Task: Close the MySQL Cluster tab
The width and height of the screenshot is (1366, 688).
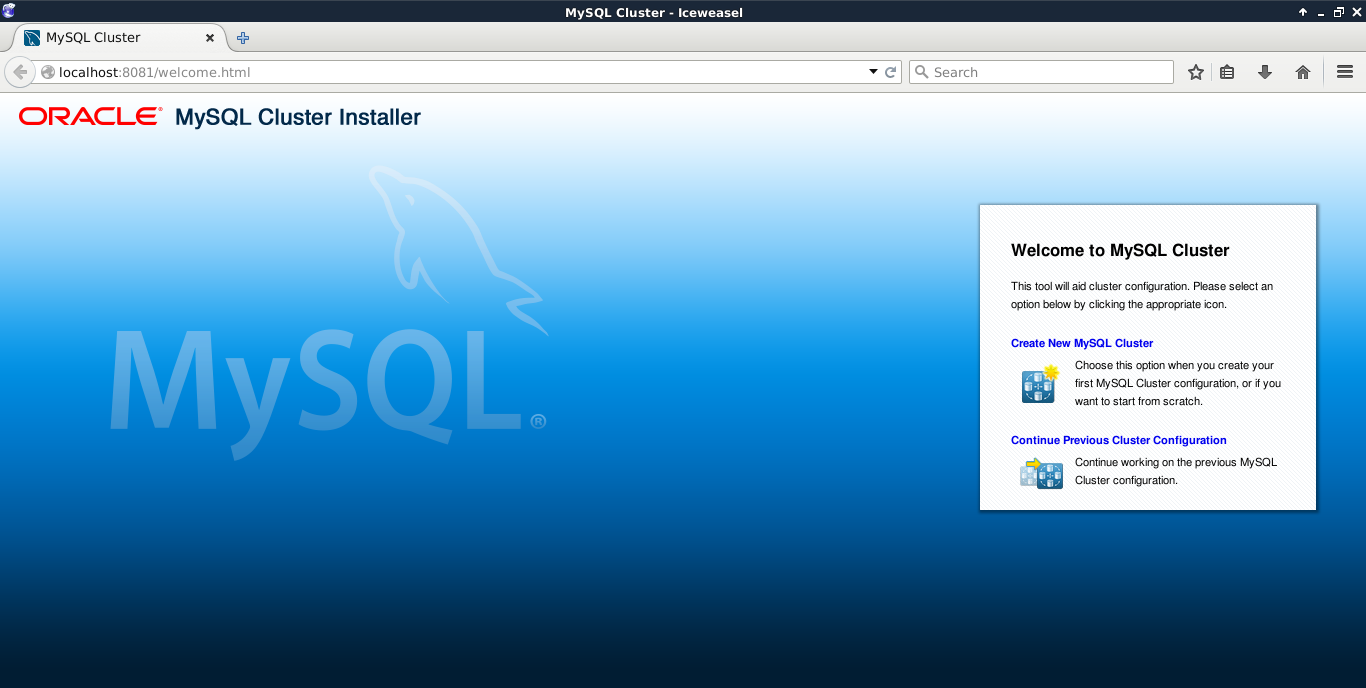Action: (x=210, y=38)
